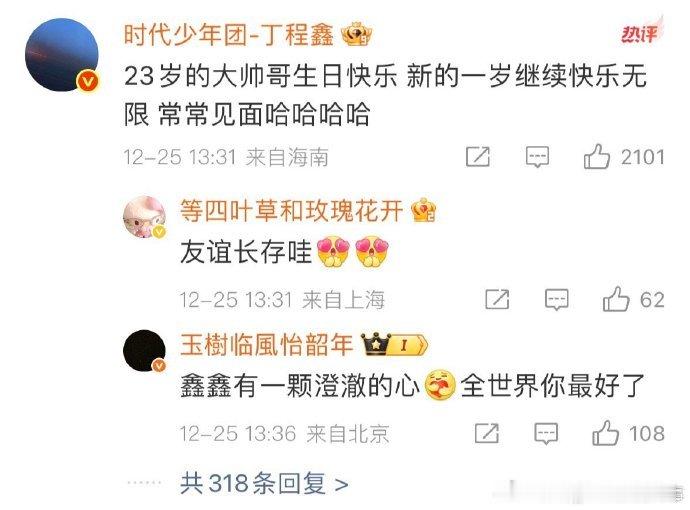Repost the 友谊长存哇 reply
This screenshot has height=510, width=690.
click(497, 300)
